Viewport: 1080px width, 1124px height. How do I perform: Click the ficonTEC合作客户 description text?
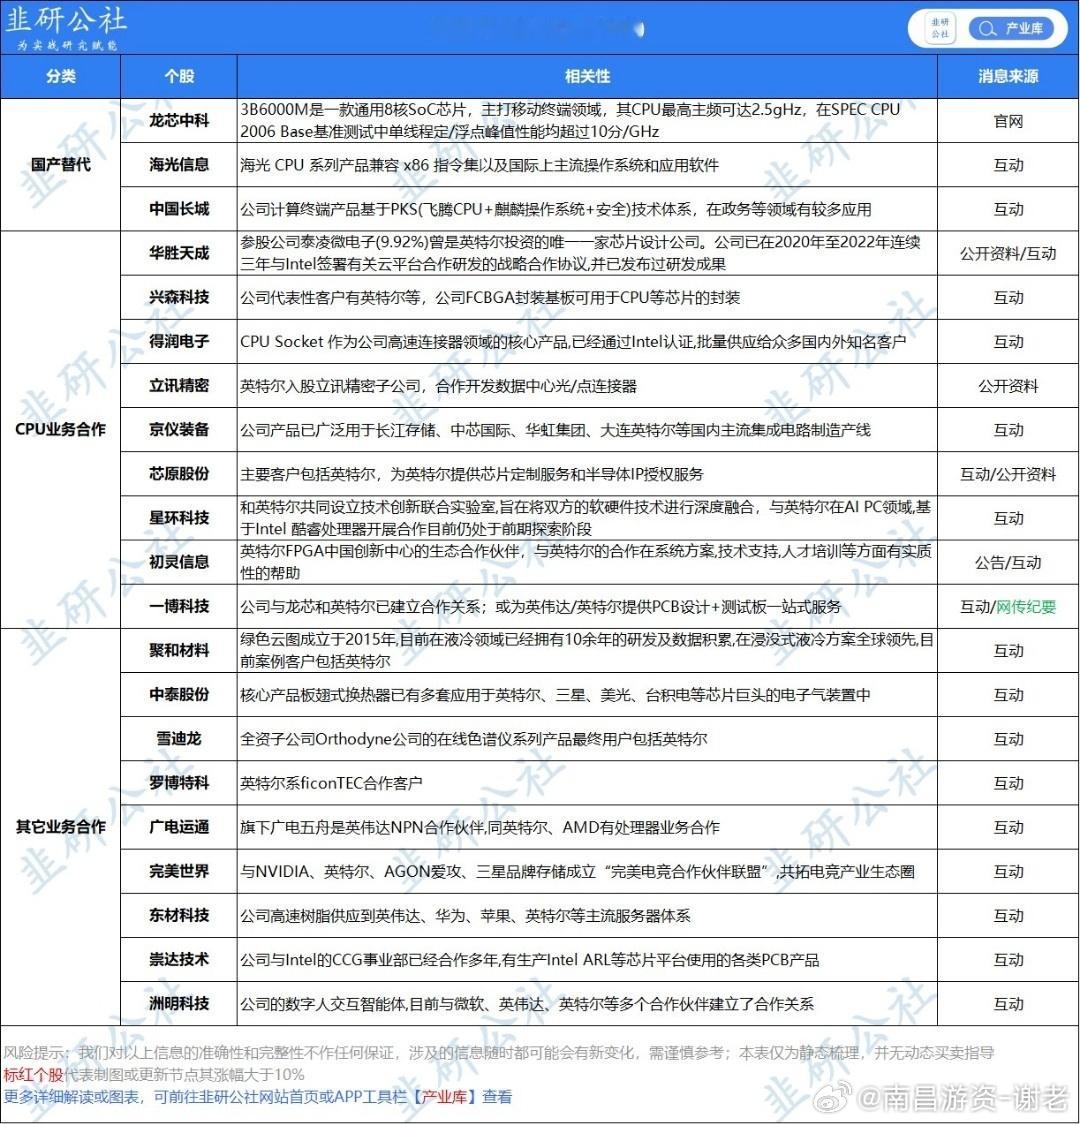(x=331, y=784)
